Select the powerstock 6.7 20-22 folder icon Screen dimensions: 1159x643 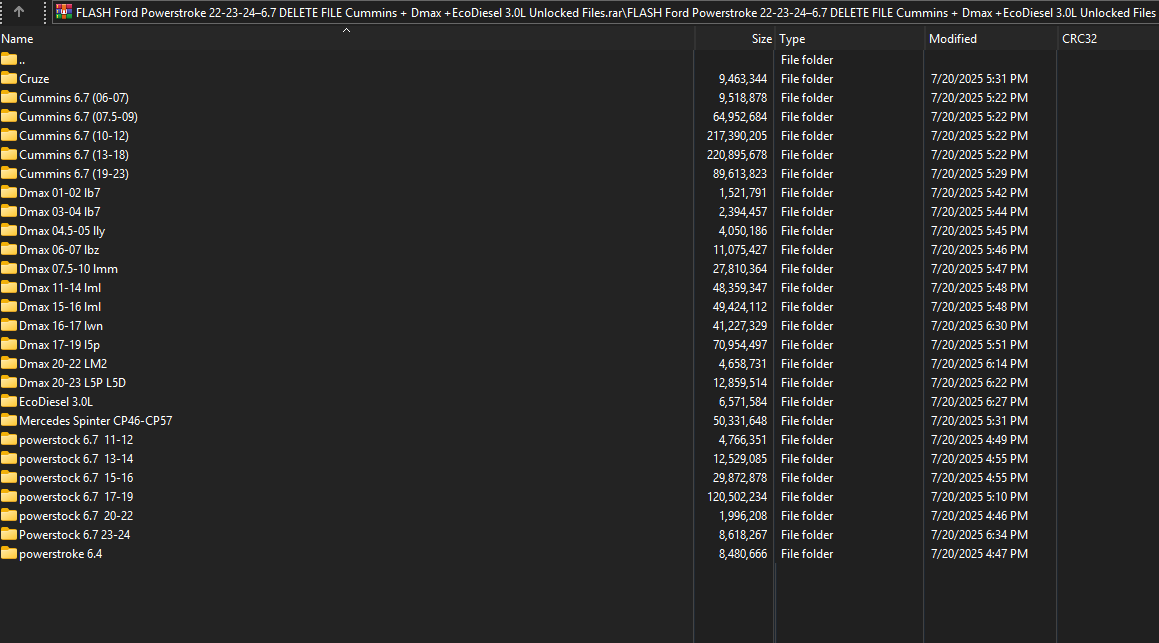coord(9,515)
